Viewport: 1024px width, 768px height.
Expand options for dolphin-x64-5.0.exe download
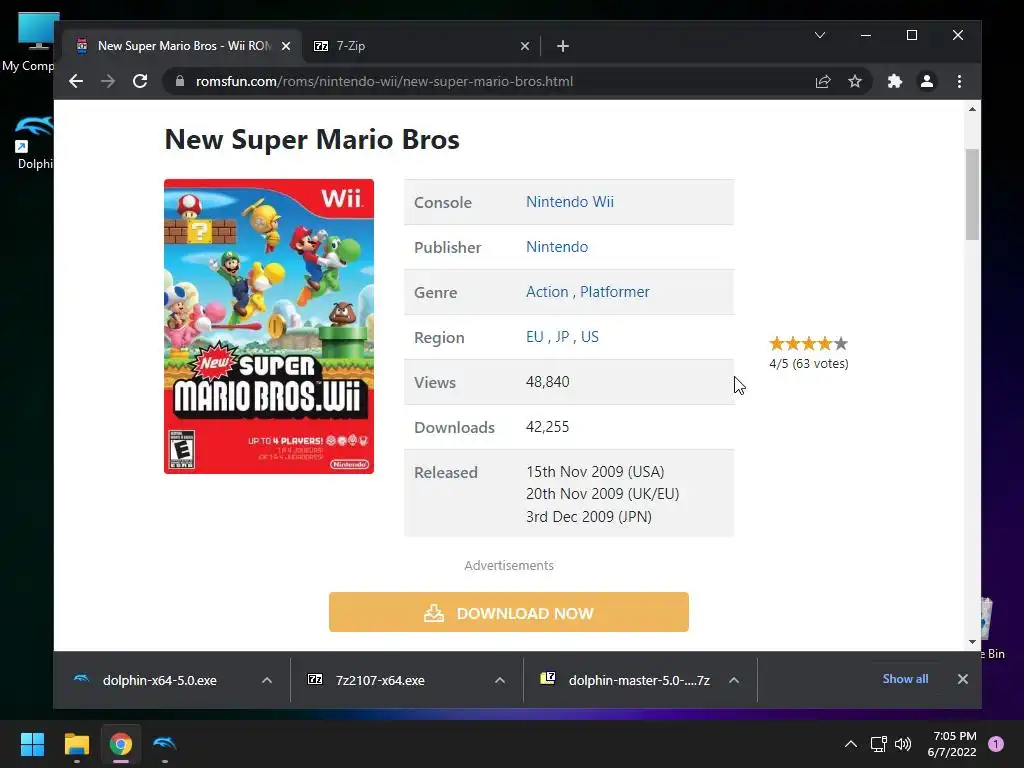(266, 680)
